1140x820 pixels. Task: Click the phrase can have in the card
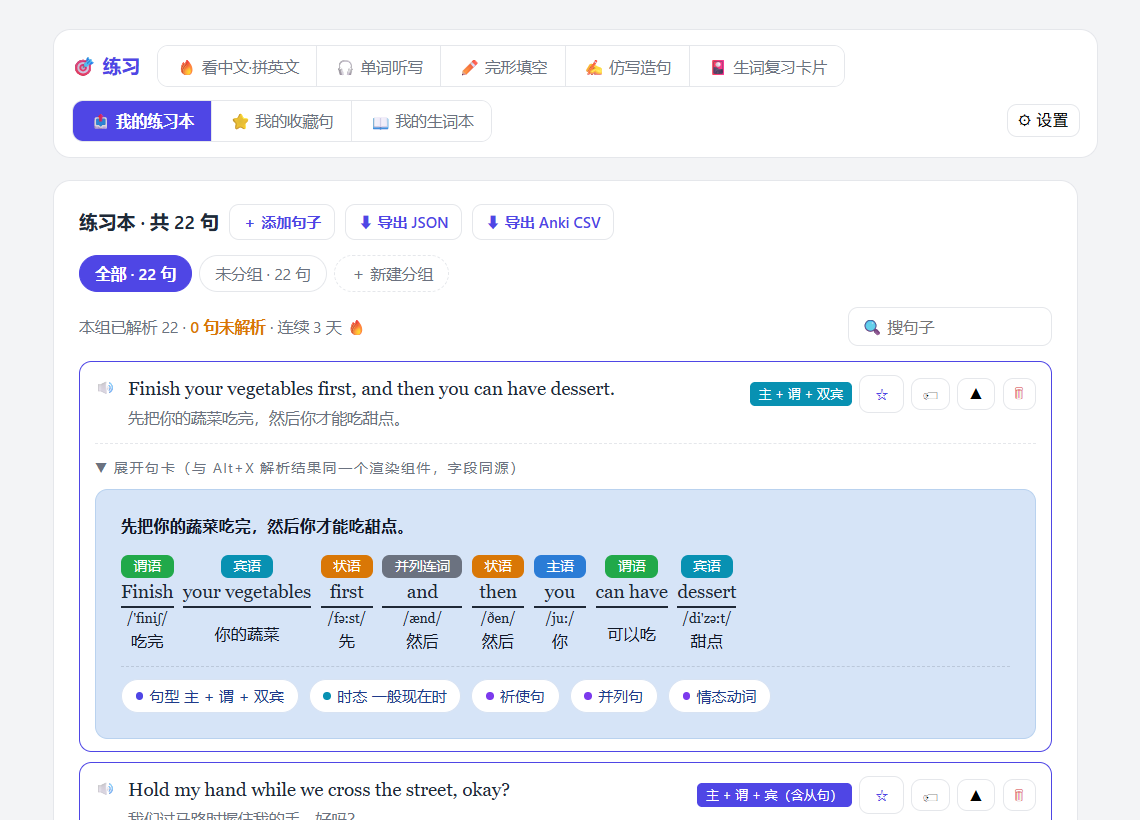tap(631, 592)
